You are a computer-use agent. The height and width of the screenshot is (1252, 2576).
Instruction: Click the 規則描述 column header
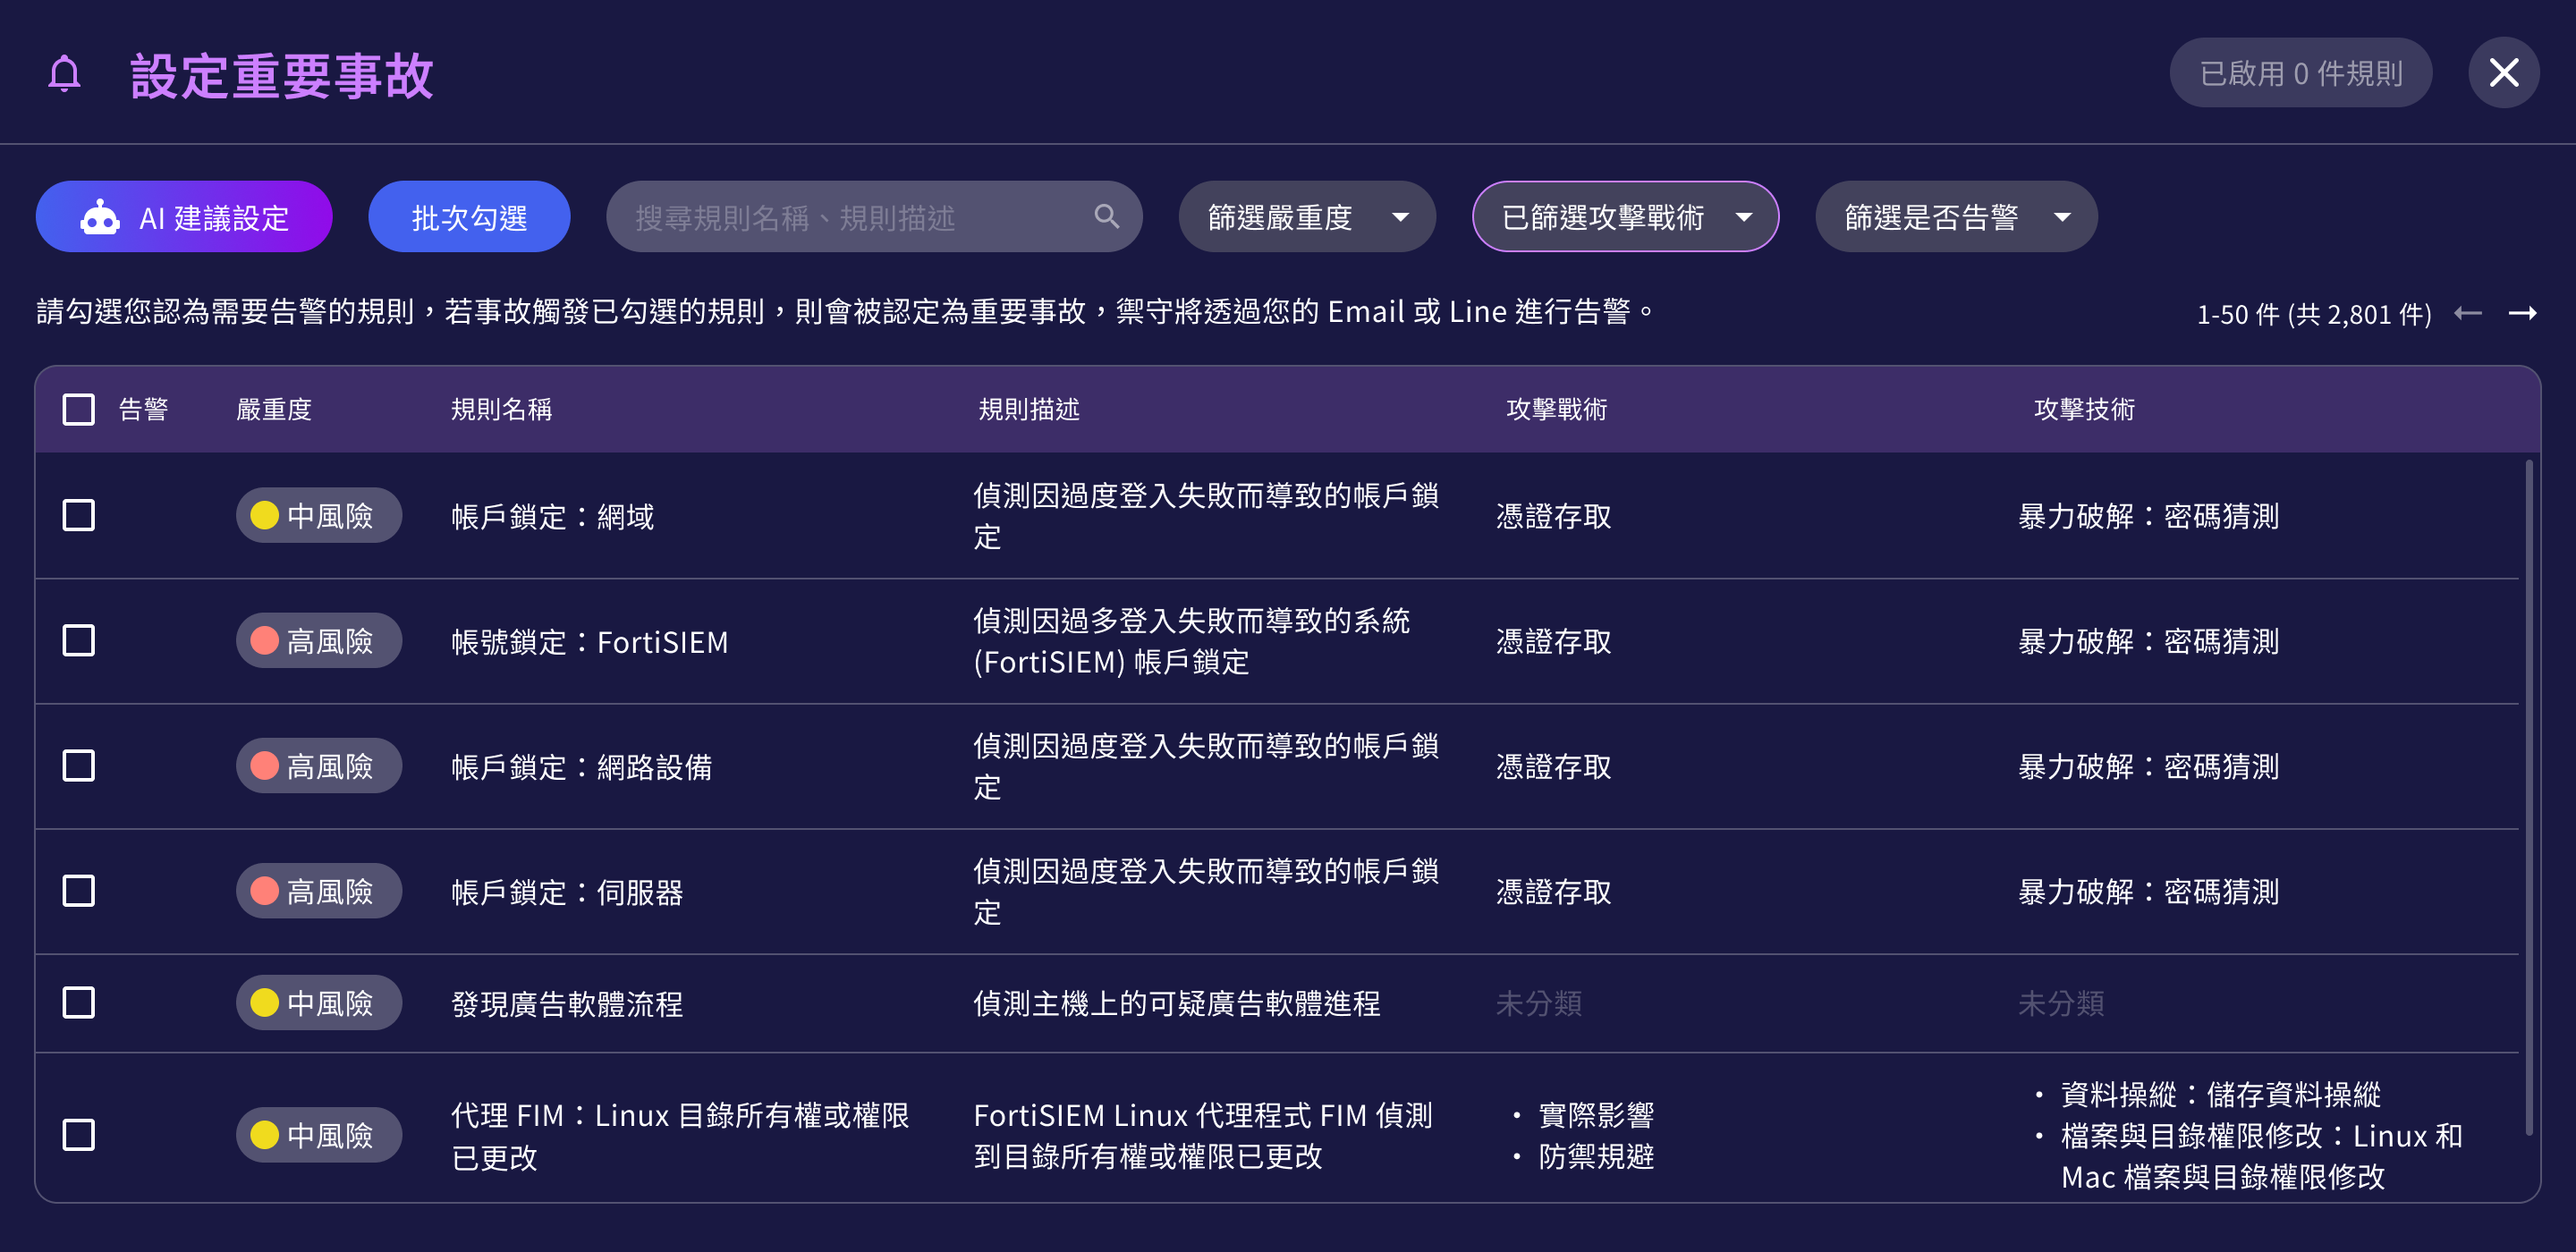[x=1029, y=409]
